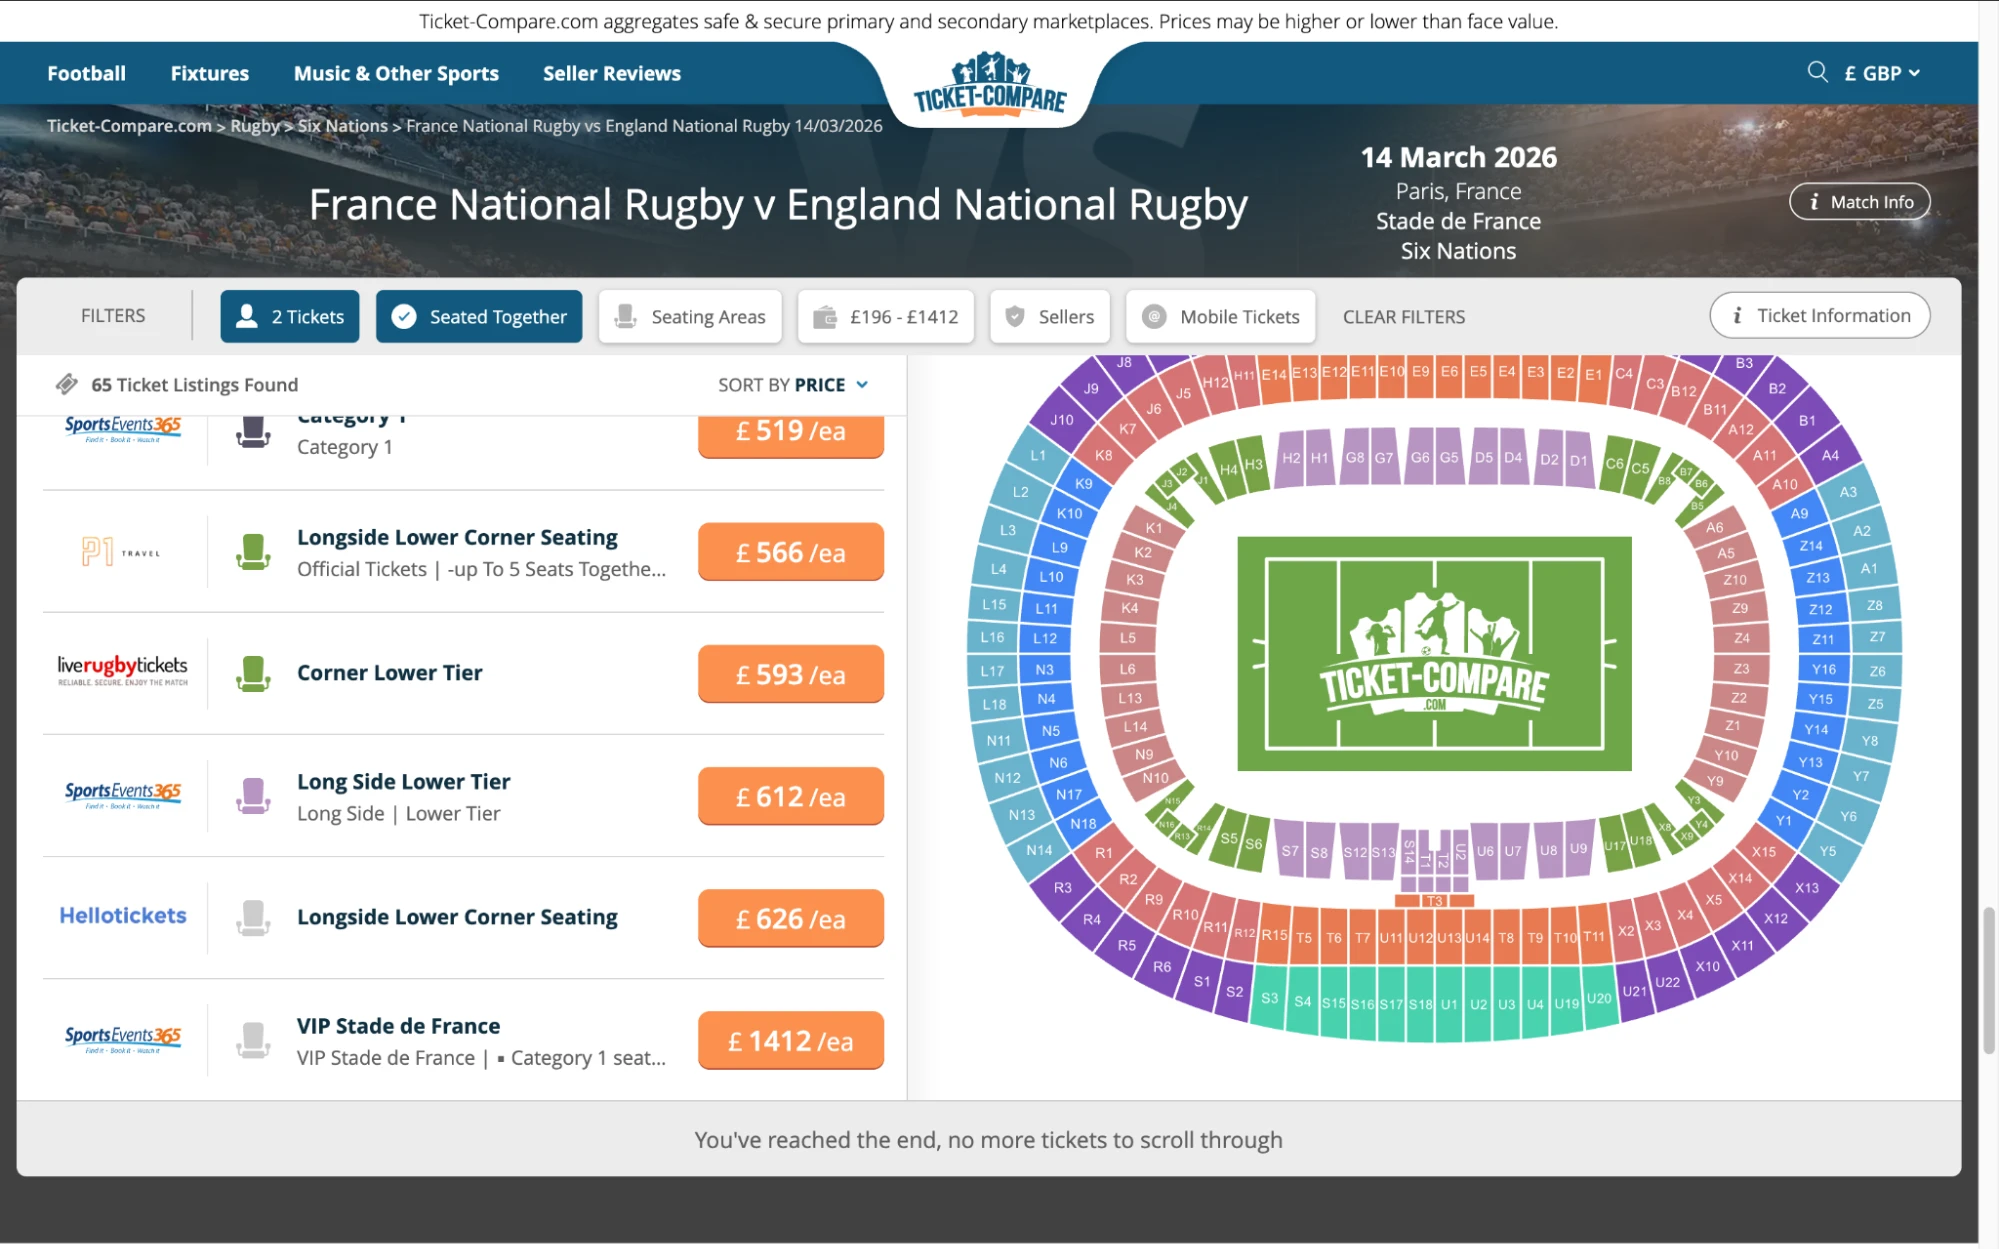Toggle the 2 Tickets filter off
Viewport: 1999px width, 1250px height.
click(289, 316)
